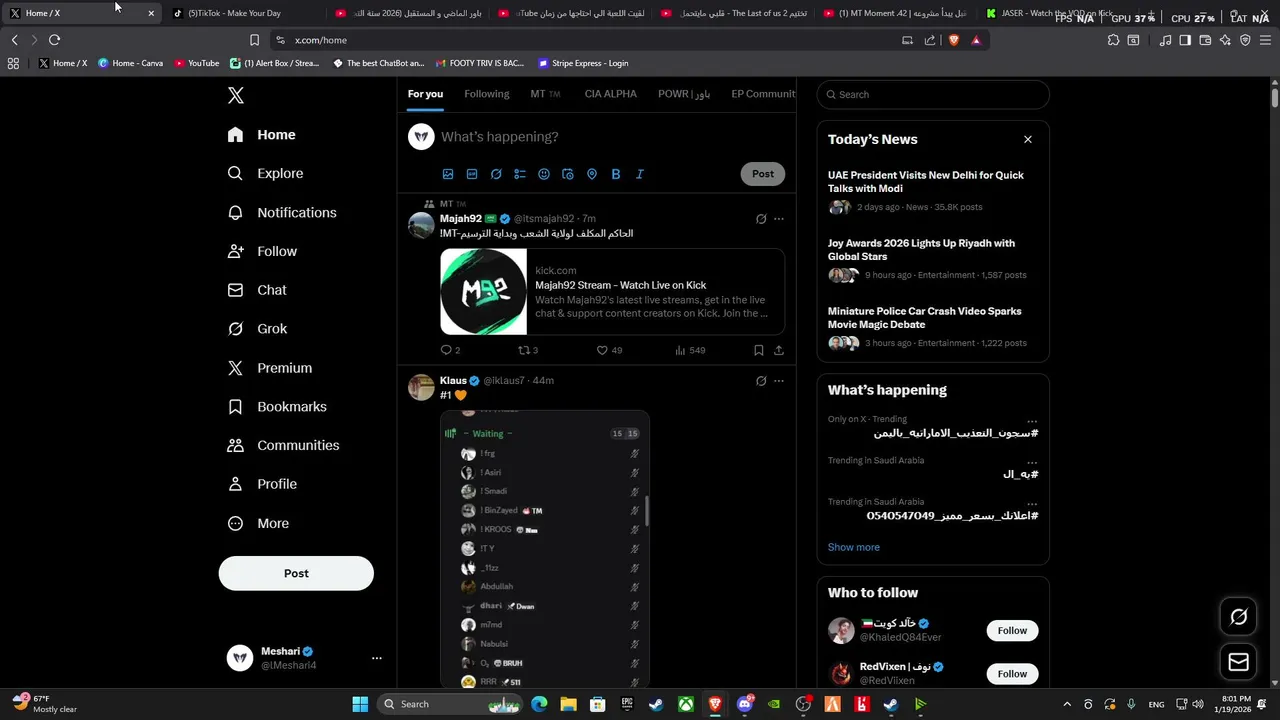This screenshot has height=720, width=1280.
Task: Click the page vertical scrollbar
Action: (x=1275, y=99)
